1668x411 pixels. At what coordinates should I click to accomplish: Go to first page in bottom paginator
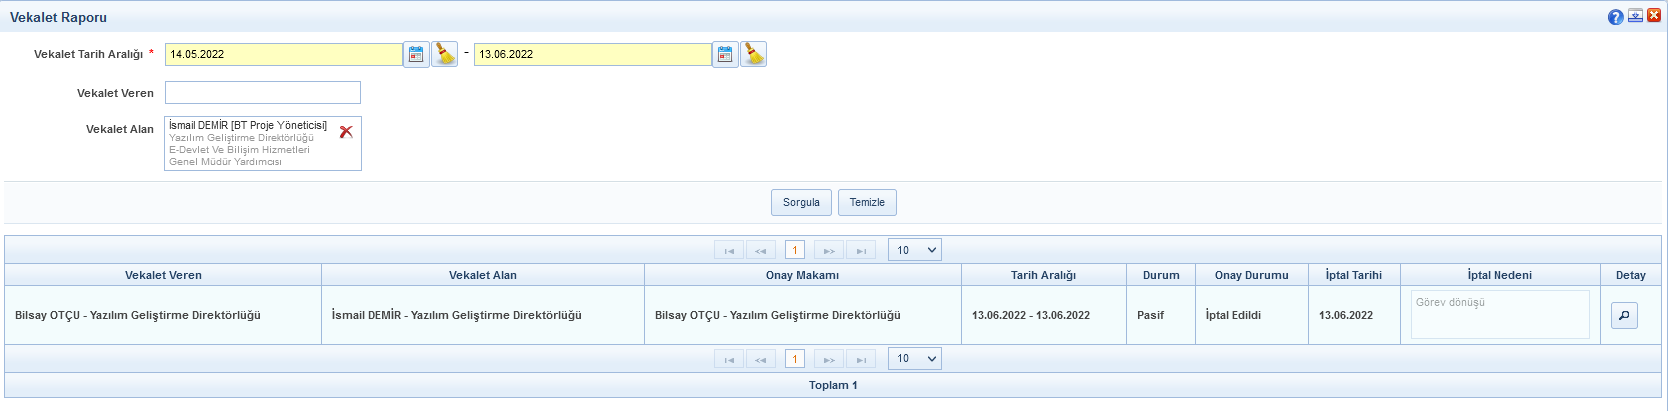pos(729,358)
